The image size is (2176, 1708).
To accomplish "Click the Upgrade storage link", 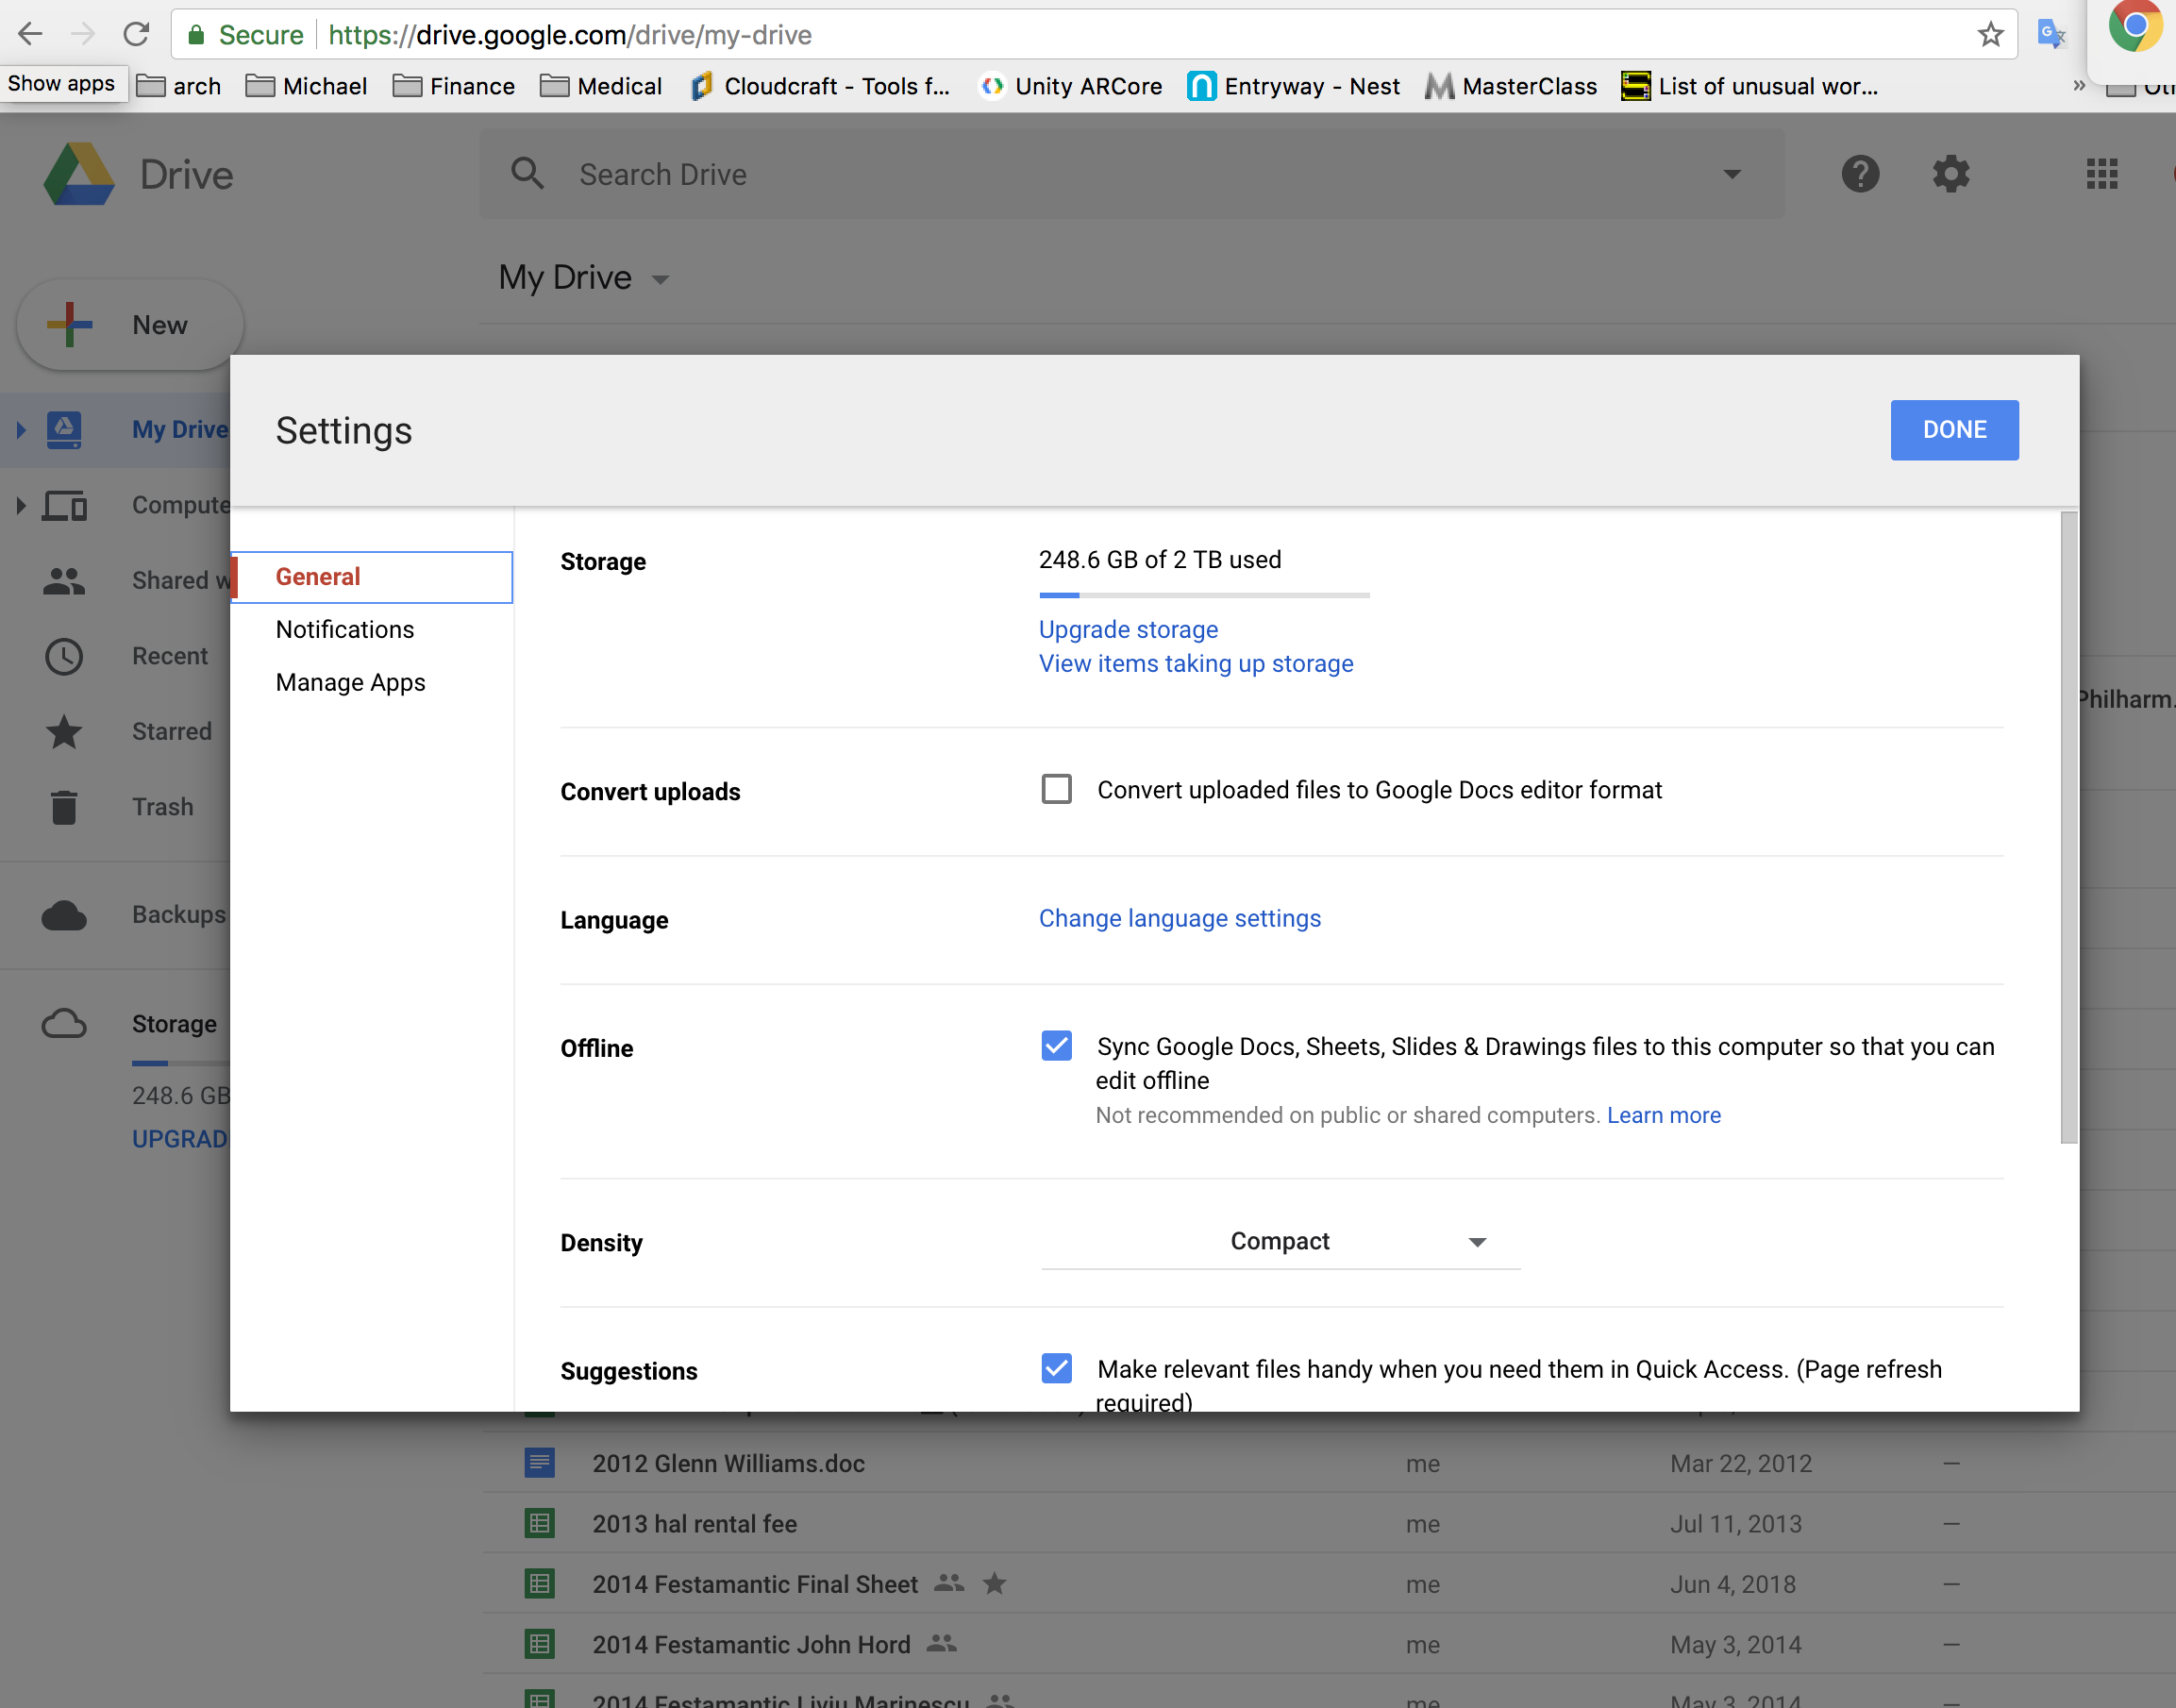I will tap(1128, 629).
